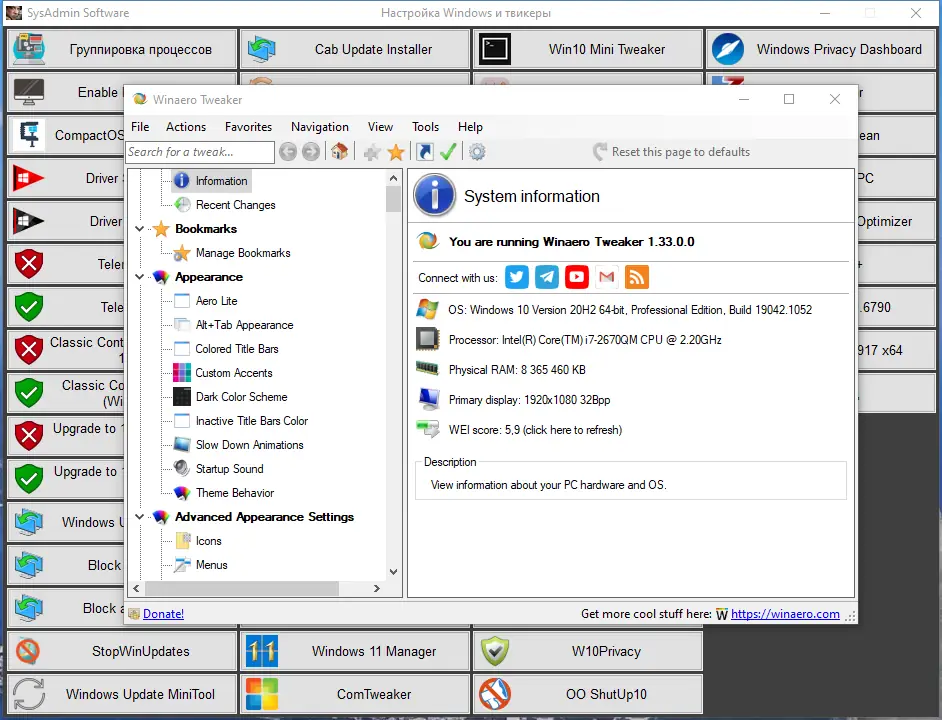This screenshot has height=720, width=942.
Task: Launch Win10 Mini Tweaker in SysAdmin window
Action: point(588,49)
